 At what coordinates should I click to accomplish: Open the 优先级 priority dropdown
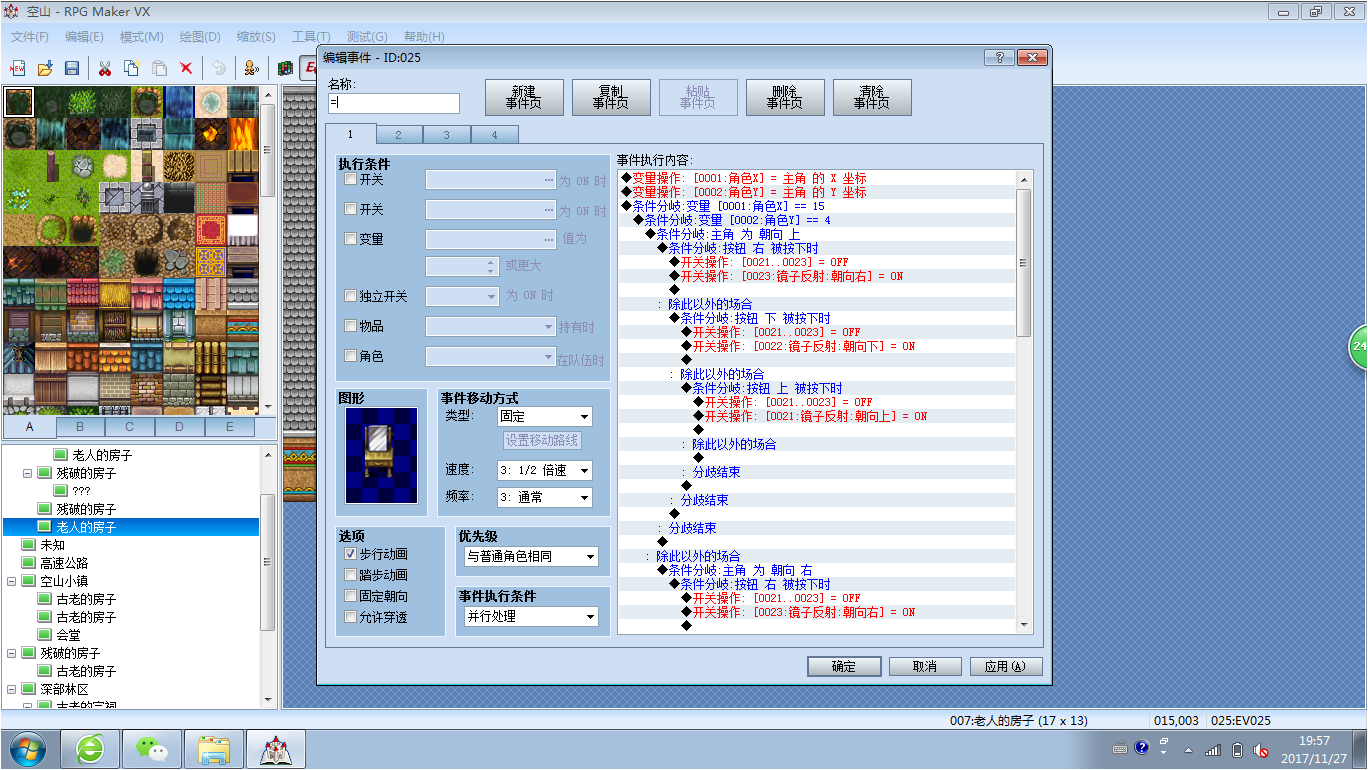pos(531,556)
